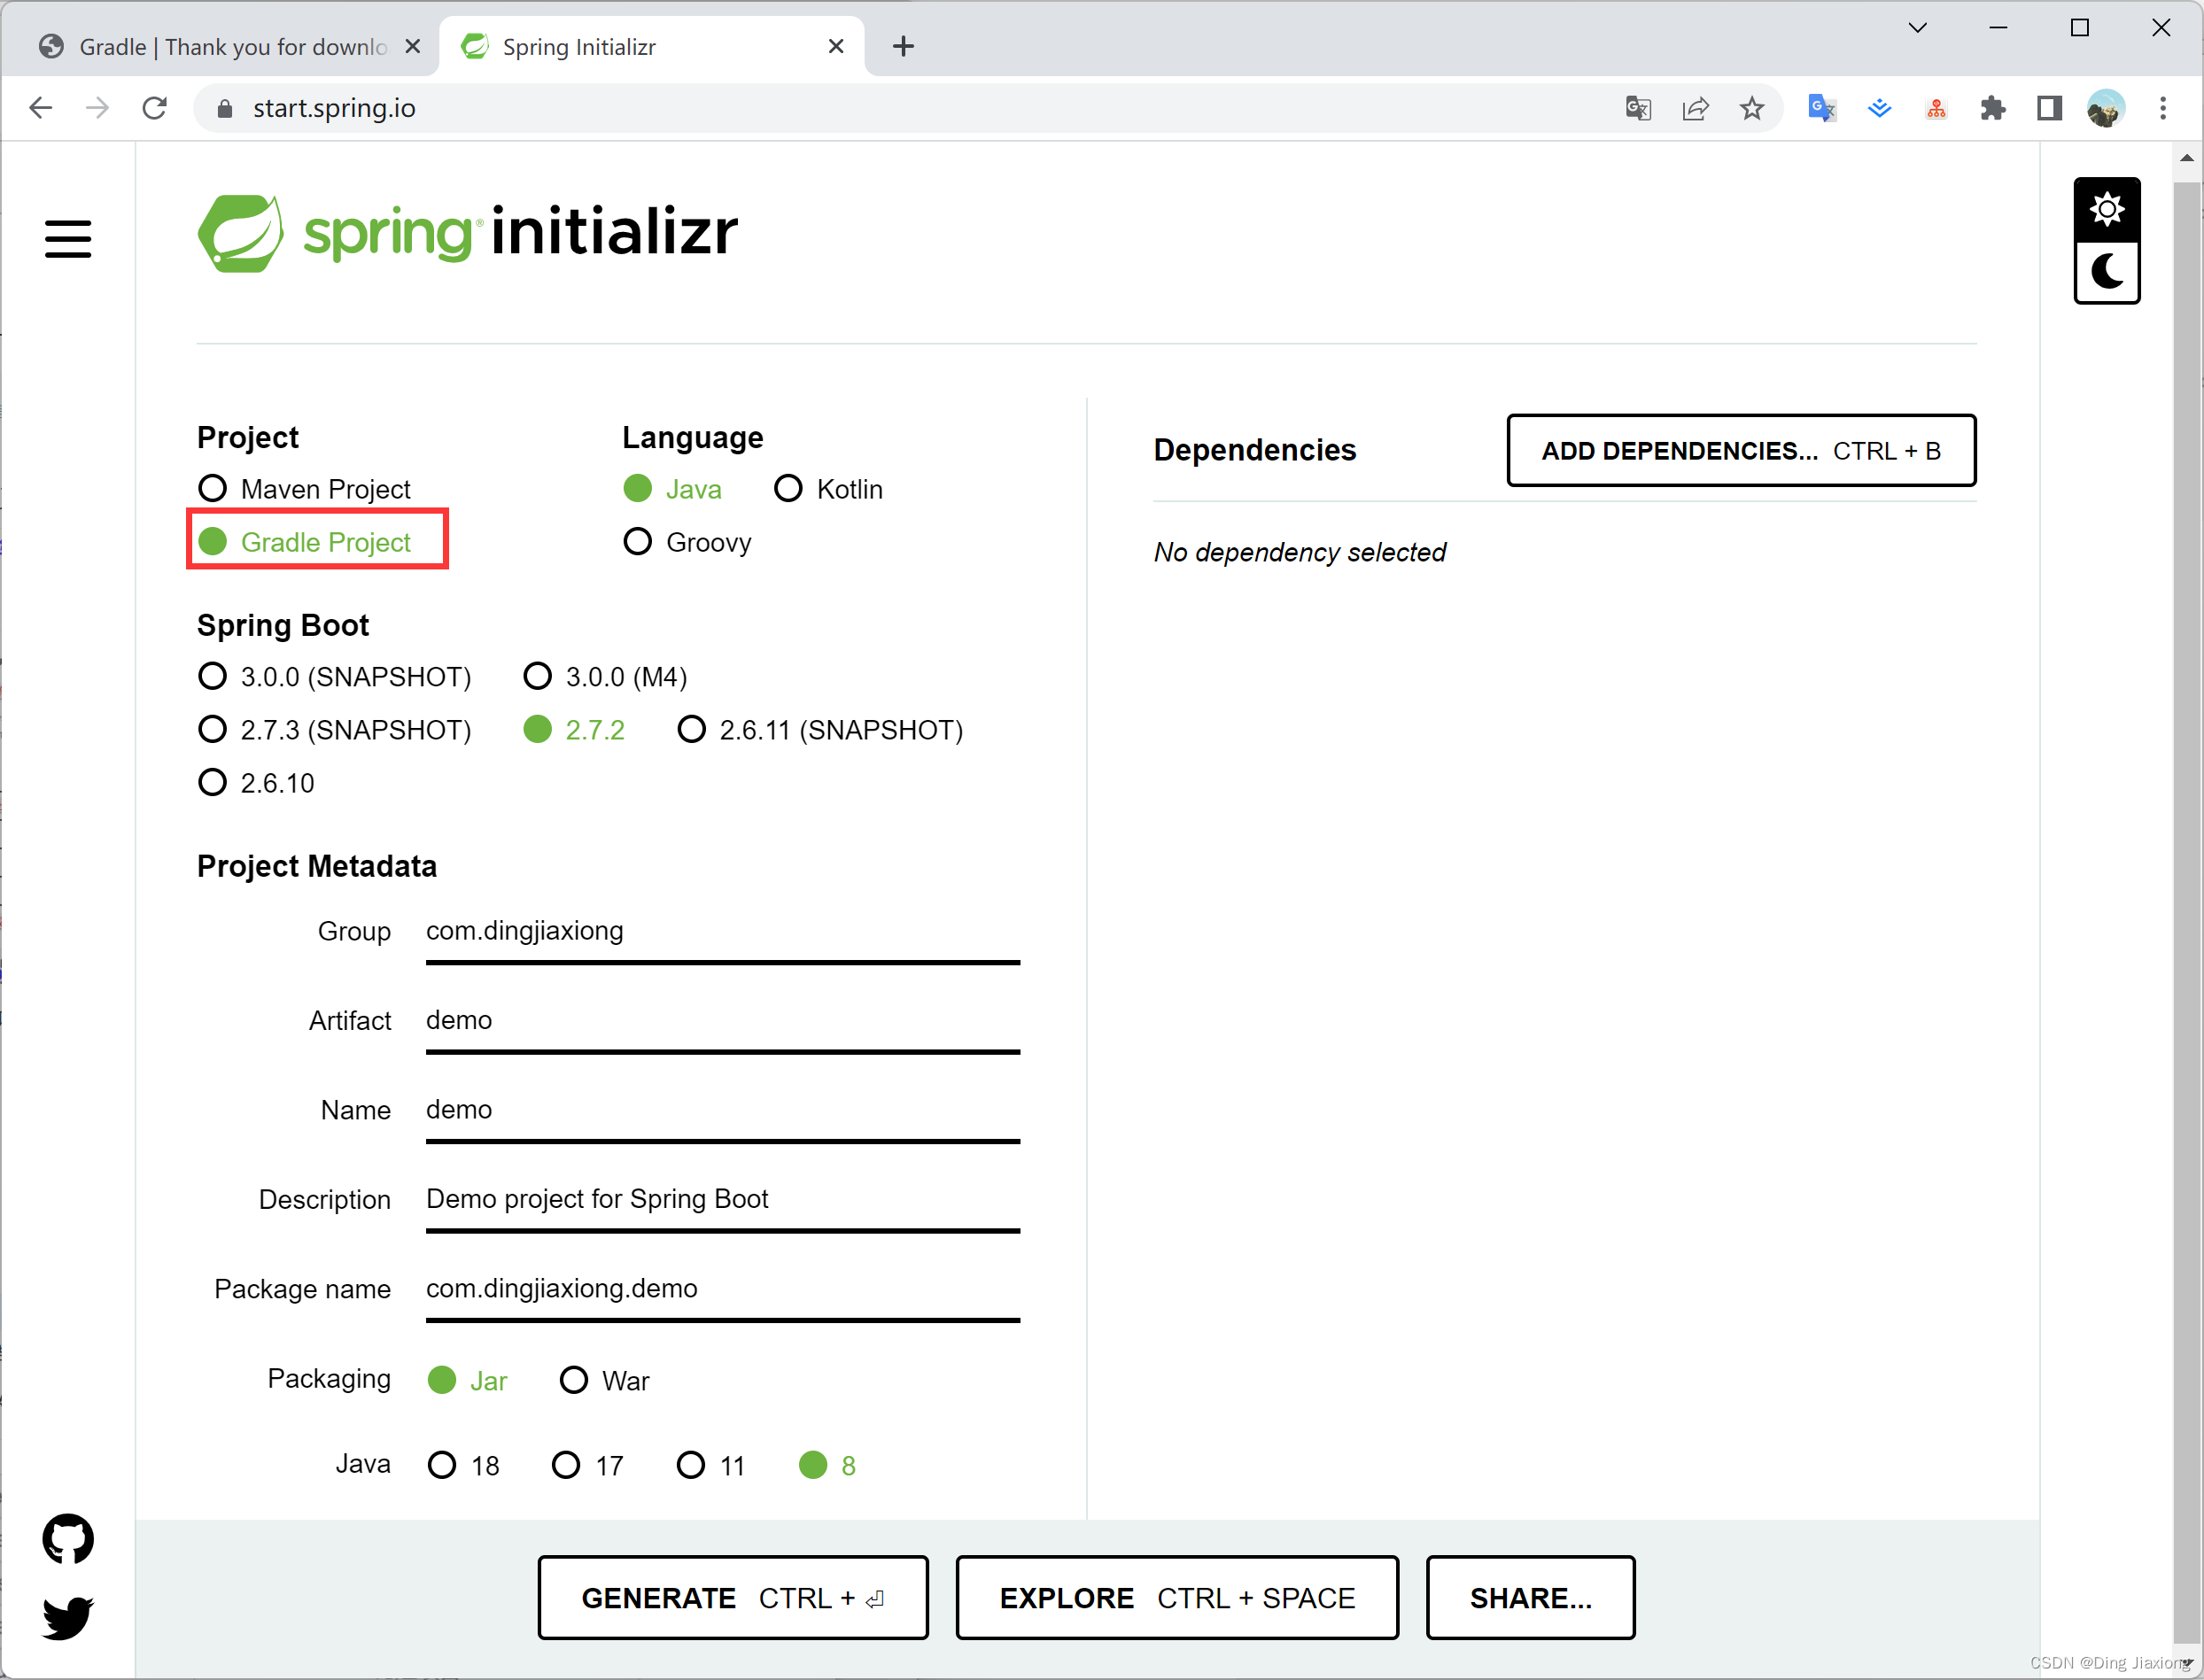Switch to light theme sun icon
The height and width of the screenshot is (1680, 2204).
click(2106, 209)
